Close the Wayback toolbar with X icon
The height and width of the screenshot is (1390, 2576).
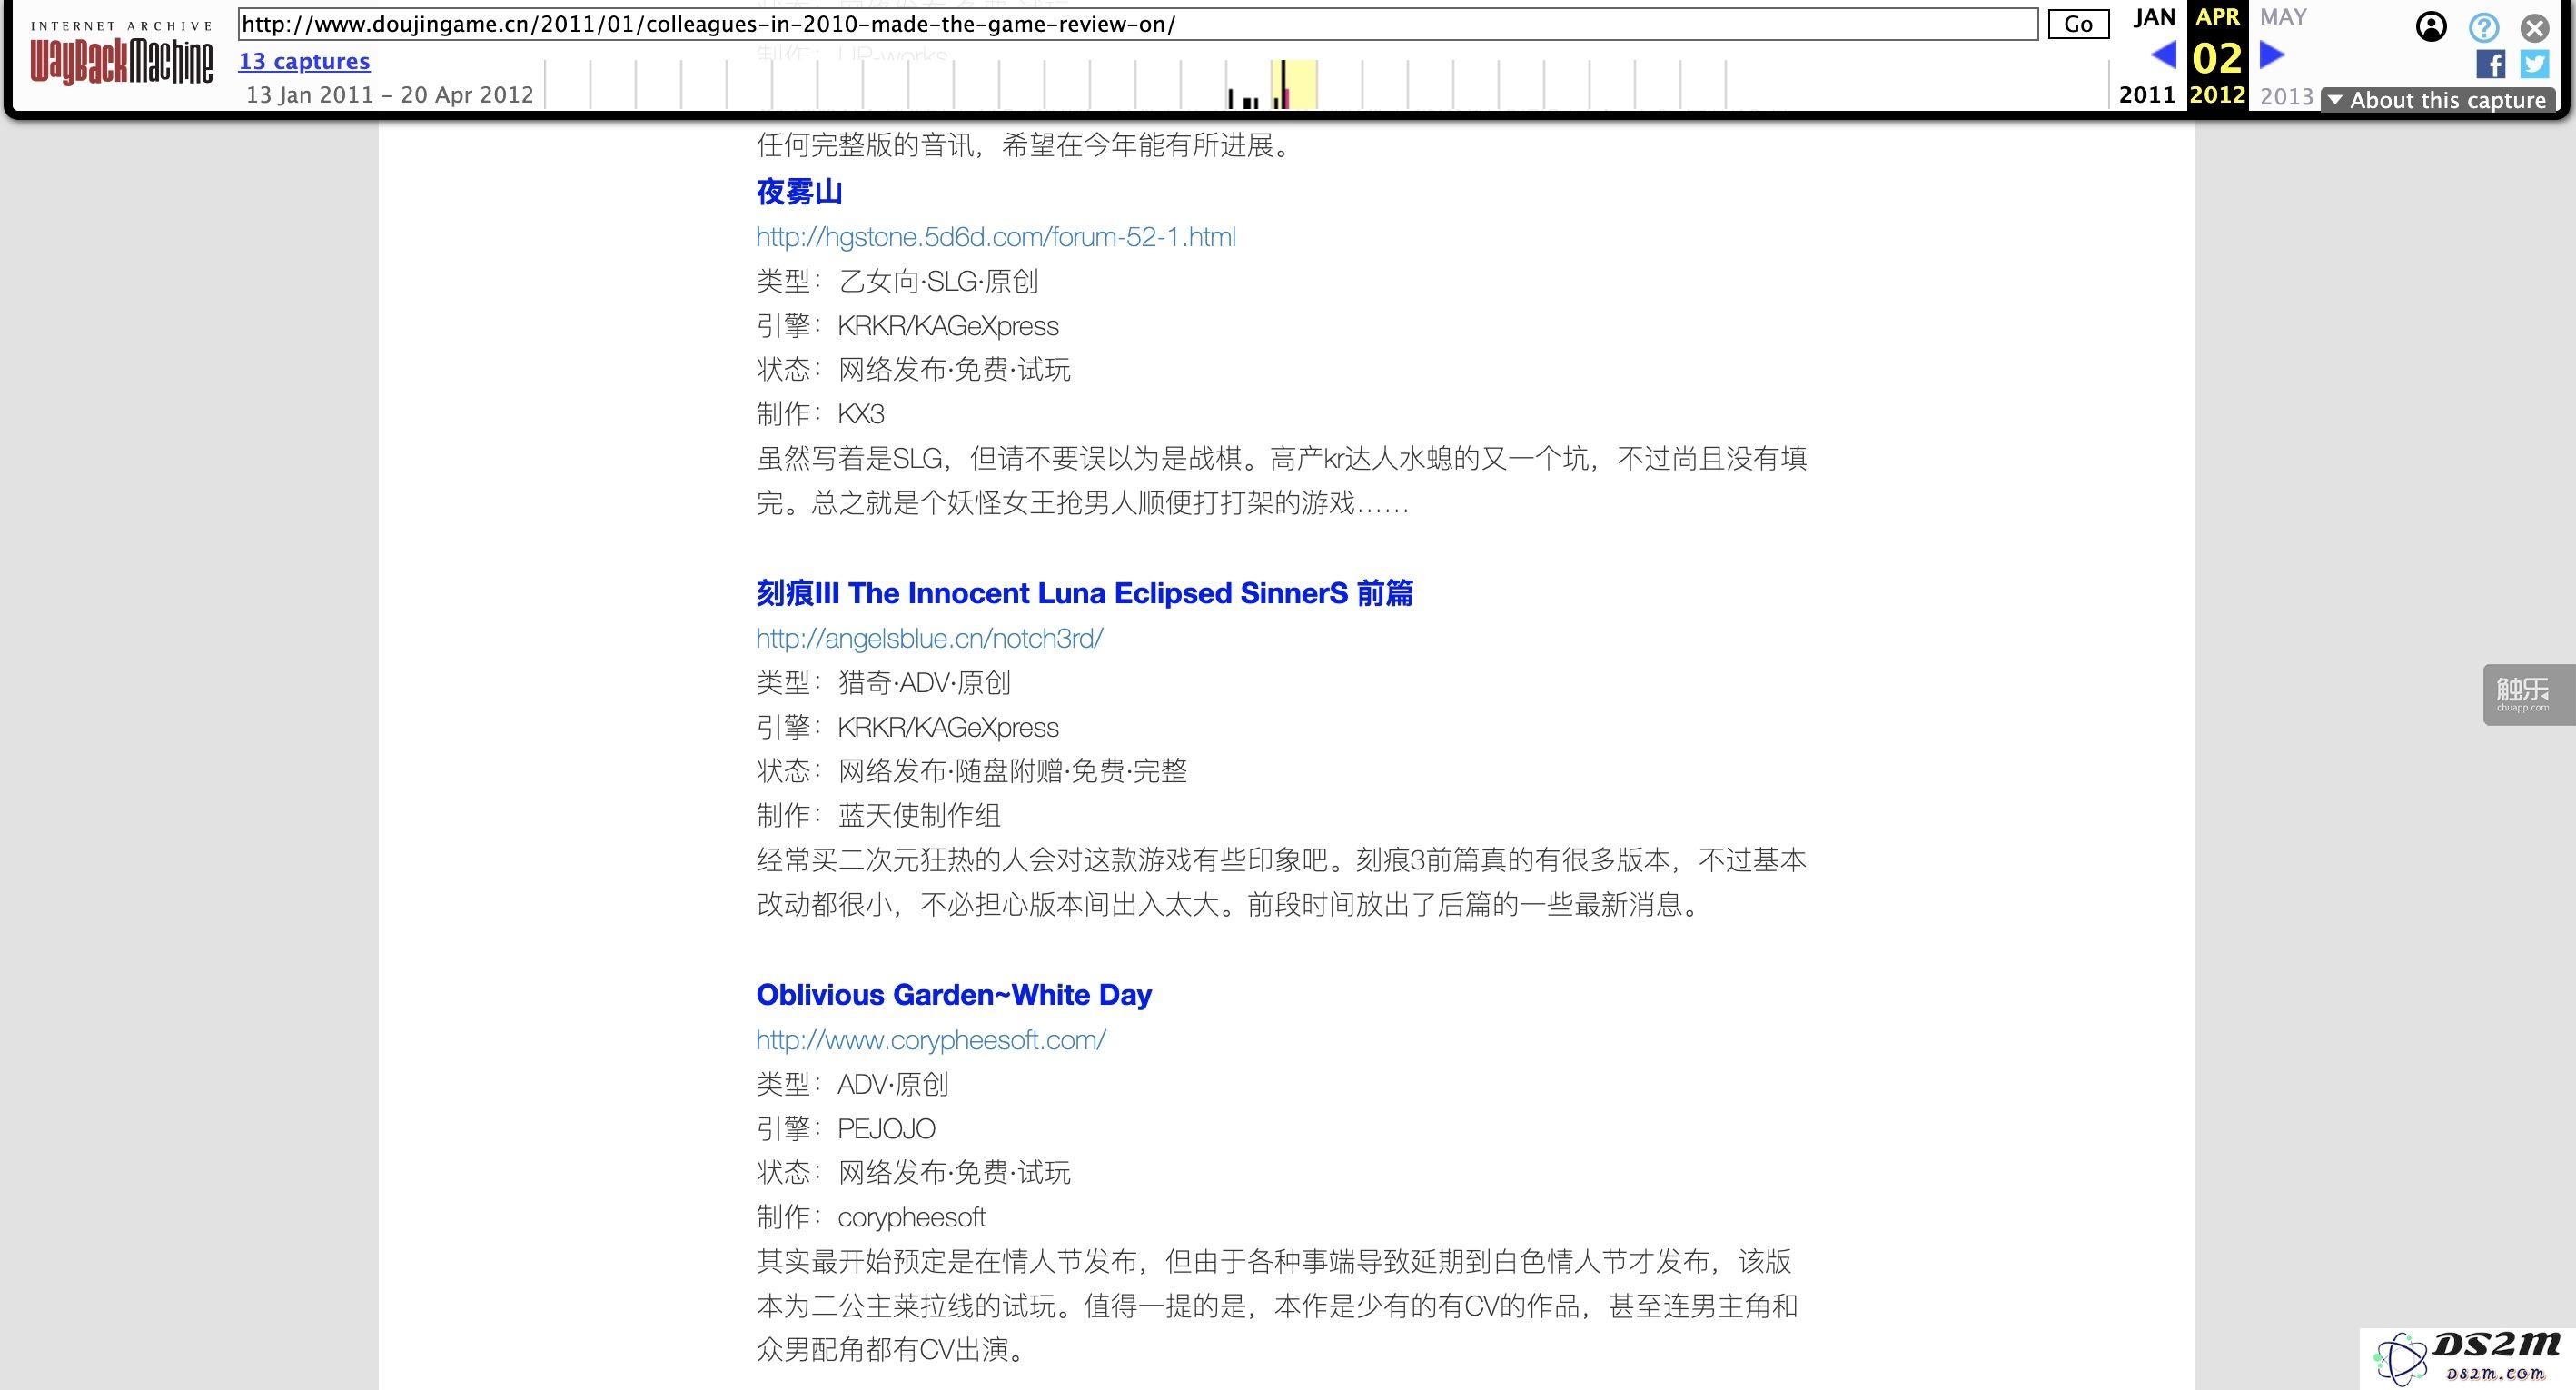2534,27
